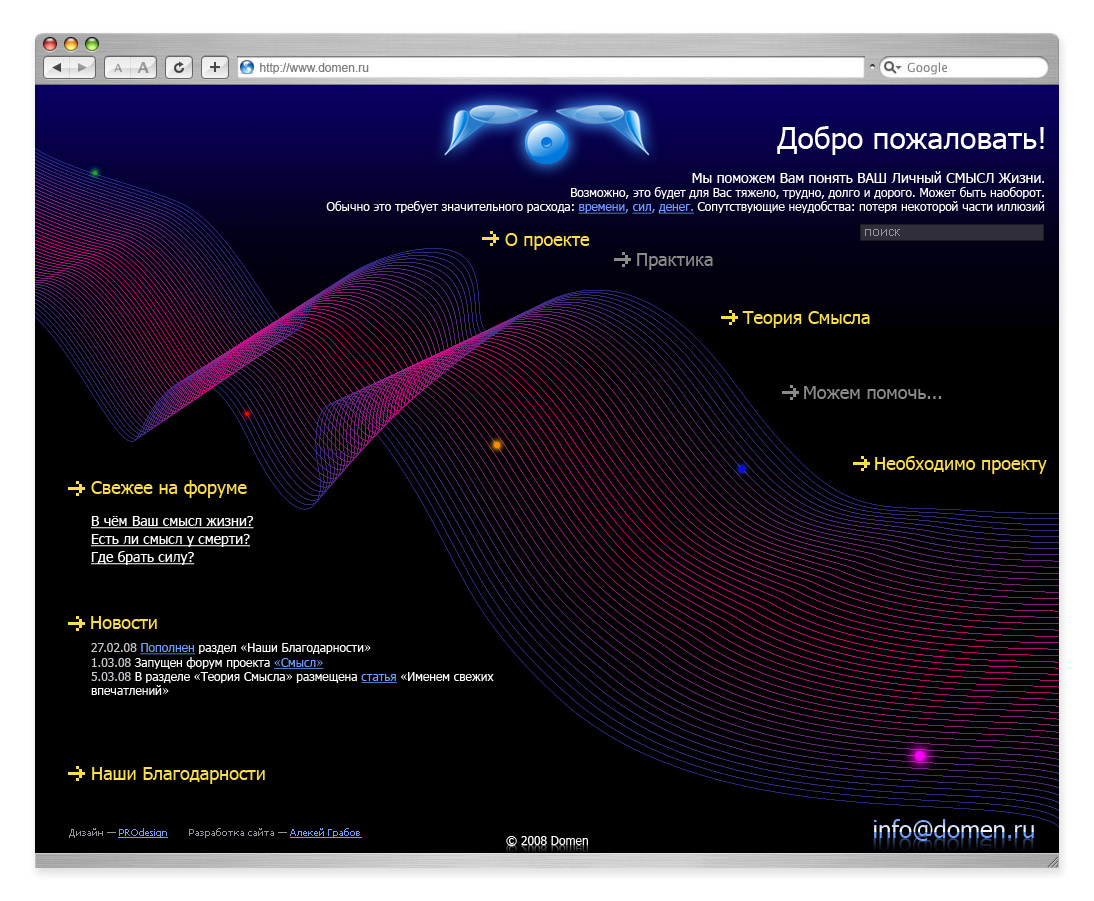Open Google search magnifier dropdown
This screenshot has height=901, width=1094.
click(x=892, y=68)
